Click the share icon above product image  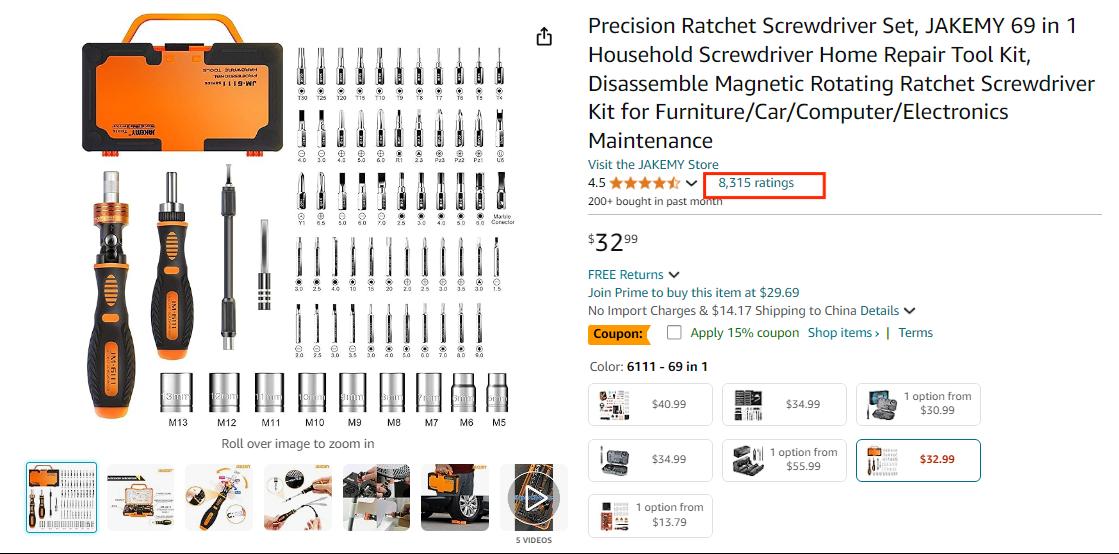544,37
